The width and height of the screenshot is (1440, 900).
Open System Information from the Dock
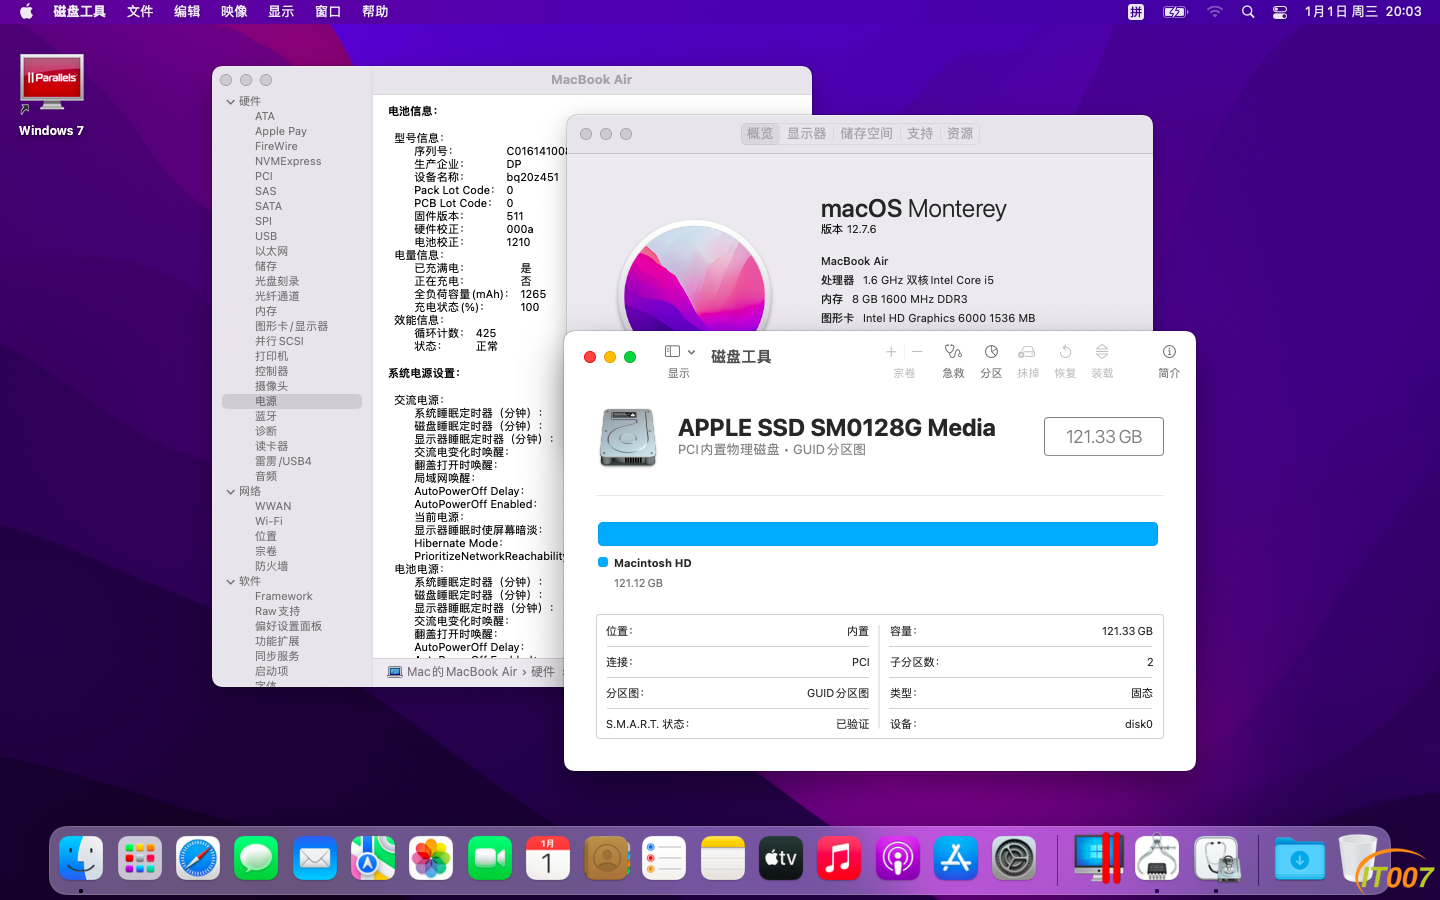1157,858
